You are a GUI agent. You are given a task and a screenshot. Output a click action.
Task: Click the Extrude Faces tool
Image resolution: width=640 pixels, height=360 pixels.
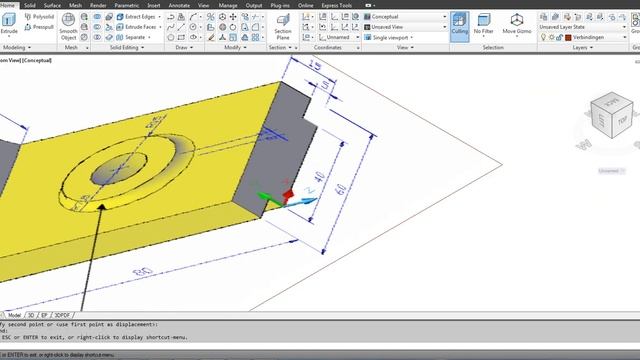pyautogui.click(x=137, y=27)
